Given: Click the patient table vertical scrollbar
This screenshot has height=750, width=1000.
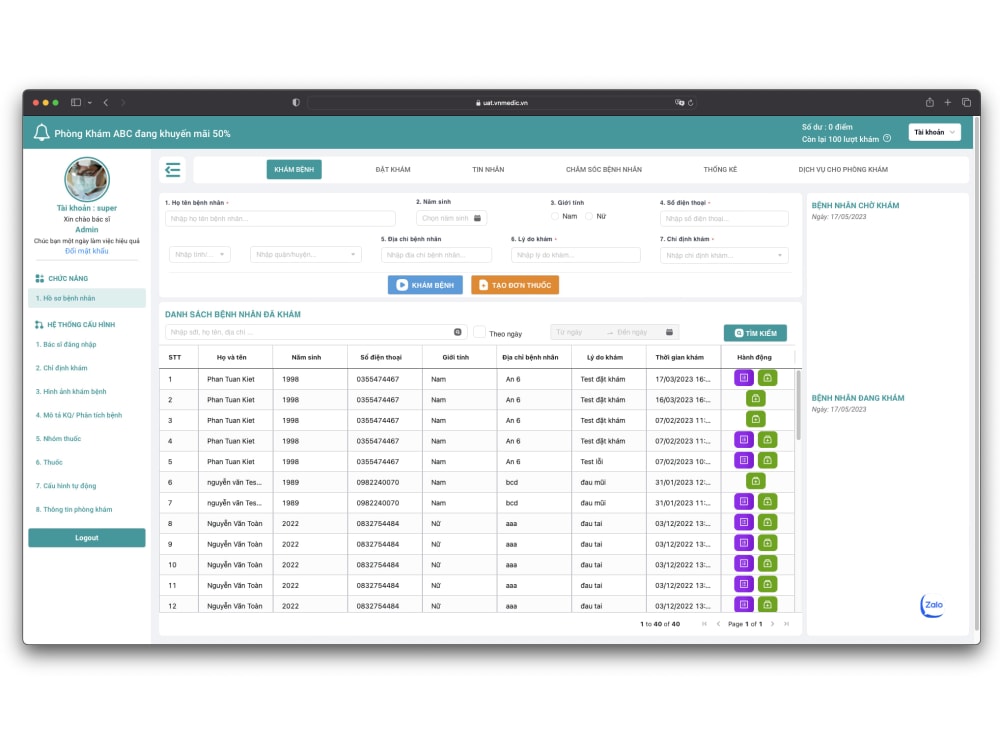Looking at the screenshot, I should pyautogui.click(x=798, y=405).
